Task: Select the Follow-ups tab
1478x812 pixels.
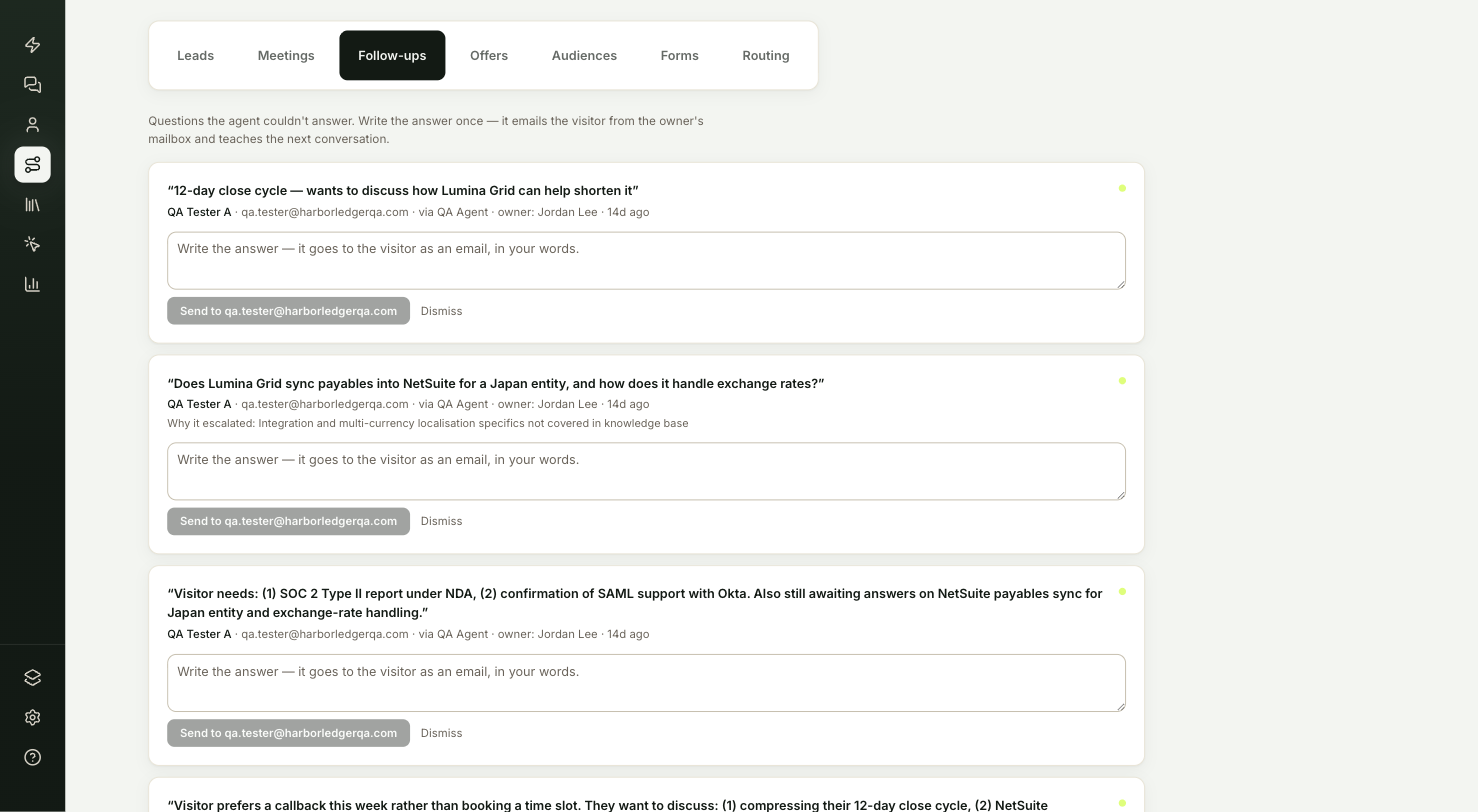Action: (x=392, y=56)
